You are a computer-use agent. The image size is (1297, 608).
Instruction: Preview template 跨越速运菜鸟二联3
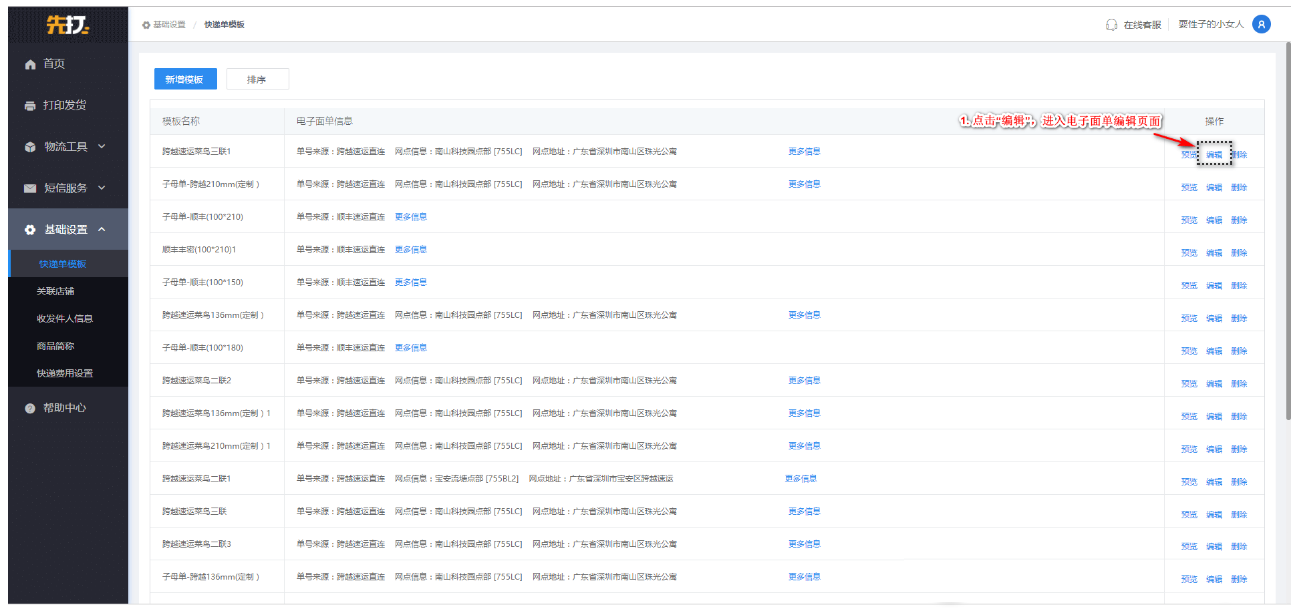click(1189, 547)
